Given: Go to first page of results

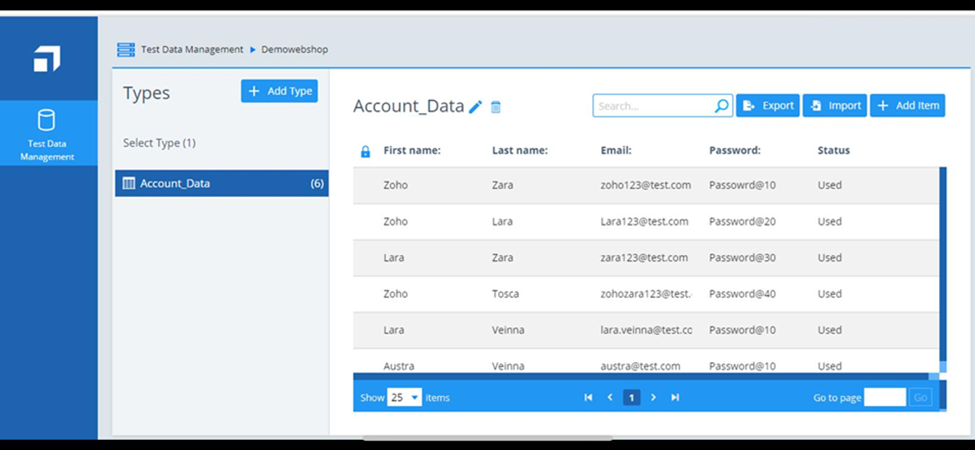Looking at the screenshot, I should click(x=588, y=397).
